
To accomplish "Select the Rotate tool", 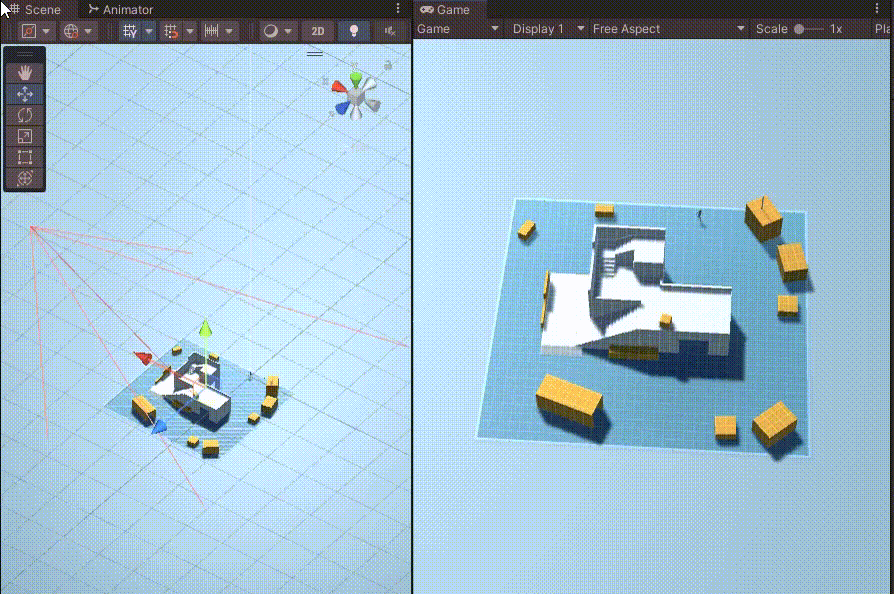I will (25, 115).
